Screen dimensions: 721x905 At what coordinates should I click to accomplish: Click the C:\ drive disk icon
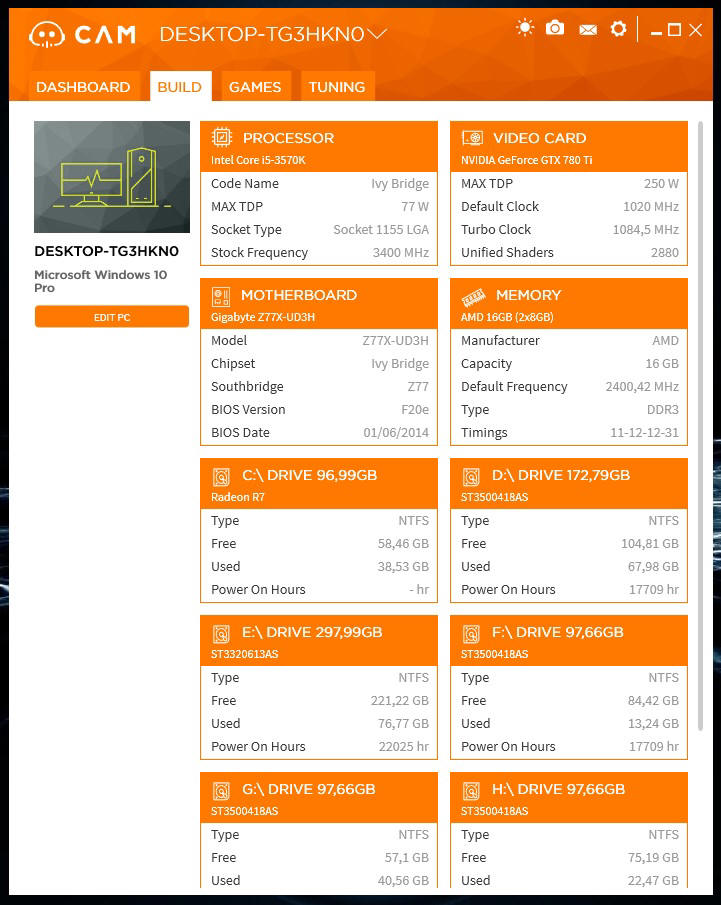coord(221,477)
